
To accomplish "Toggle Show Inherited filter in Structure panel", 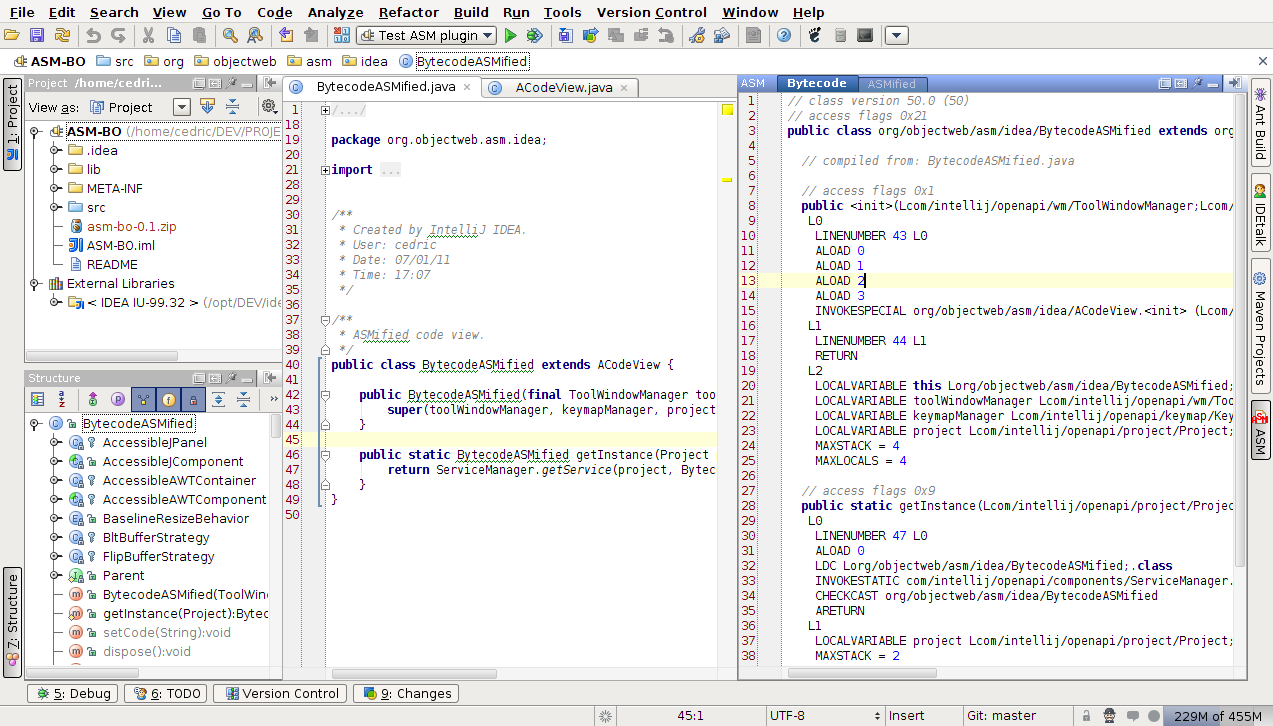I will (x=143, y=400).
